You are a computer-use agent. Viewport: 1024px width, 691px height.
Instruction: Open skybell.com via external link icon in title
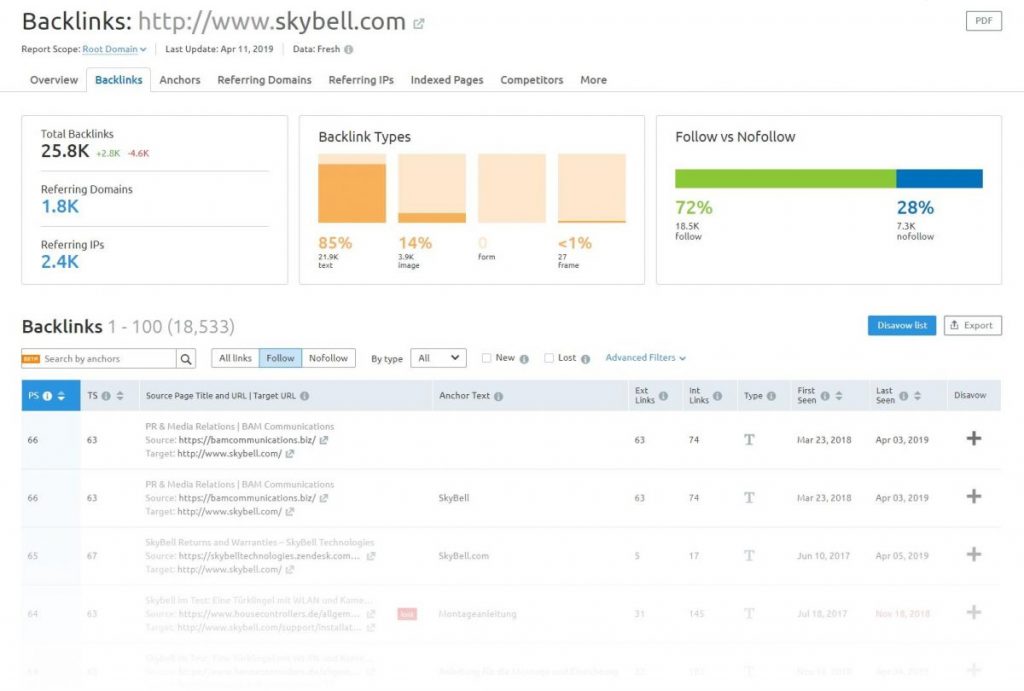click(x=419, y=24)
